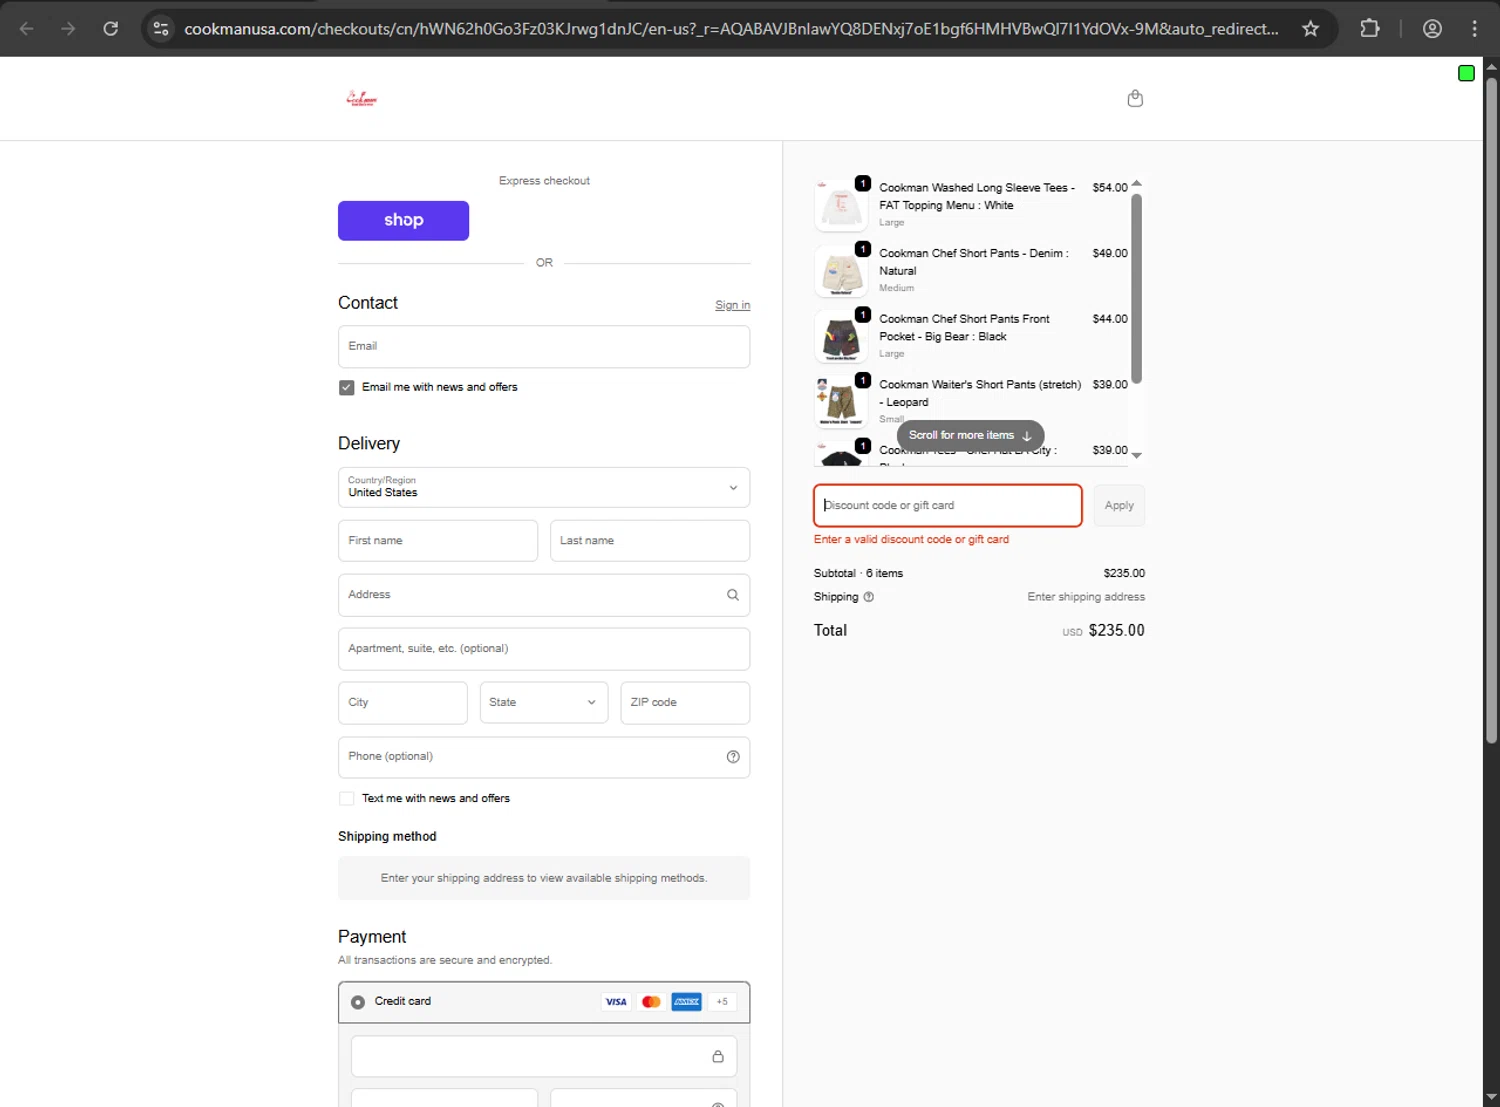Image resolution: width=1500 pixels, height=1107 pixels.
Task: Click the Address input field
Action: pos(544,595)
